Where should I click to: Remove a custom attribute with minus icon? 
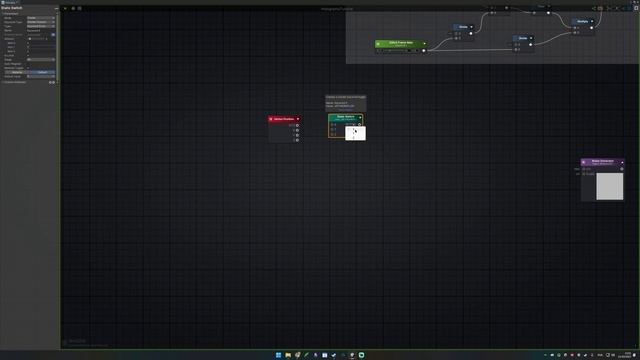tap(53, 82)
